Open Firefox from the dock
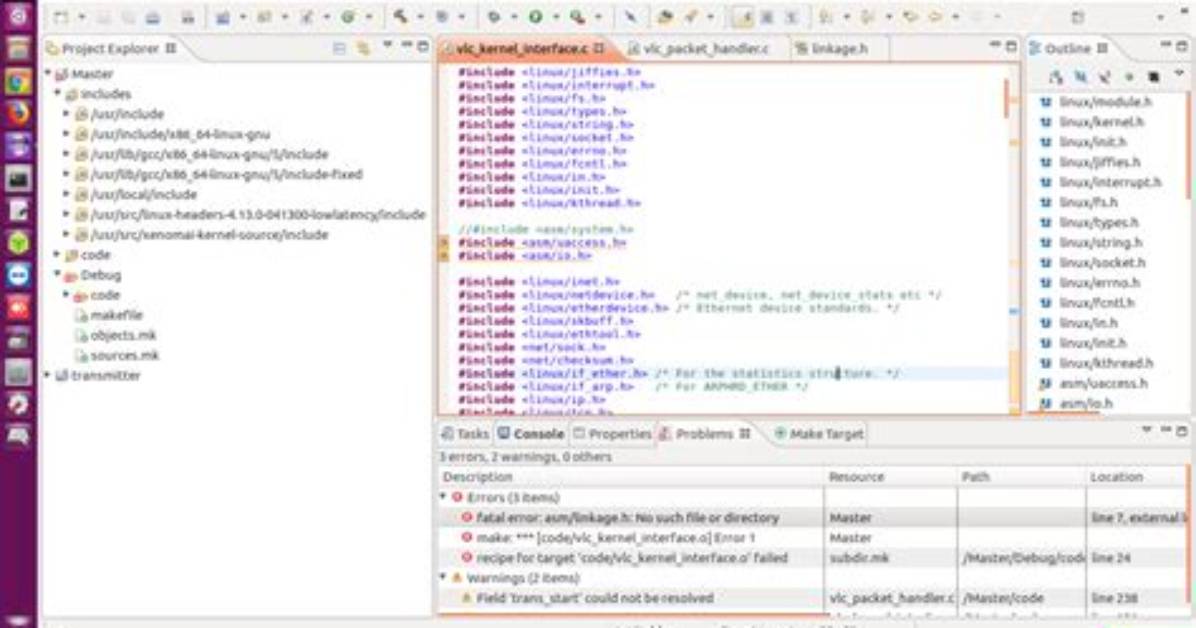 pos(18,114)
